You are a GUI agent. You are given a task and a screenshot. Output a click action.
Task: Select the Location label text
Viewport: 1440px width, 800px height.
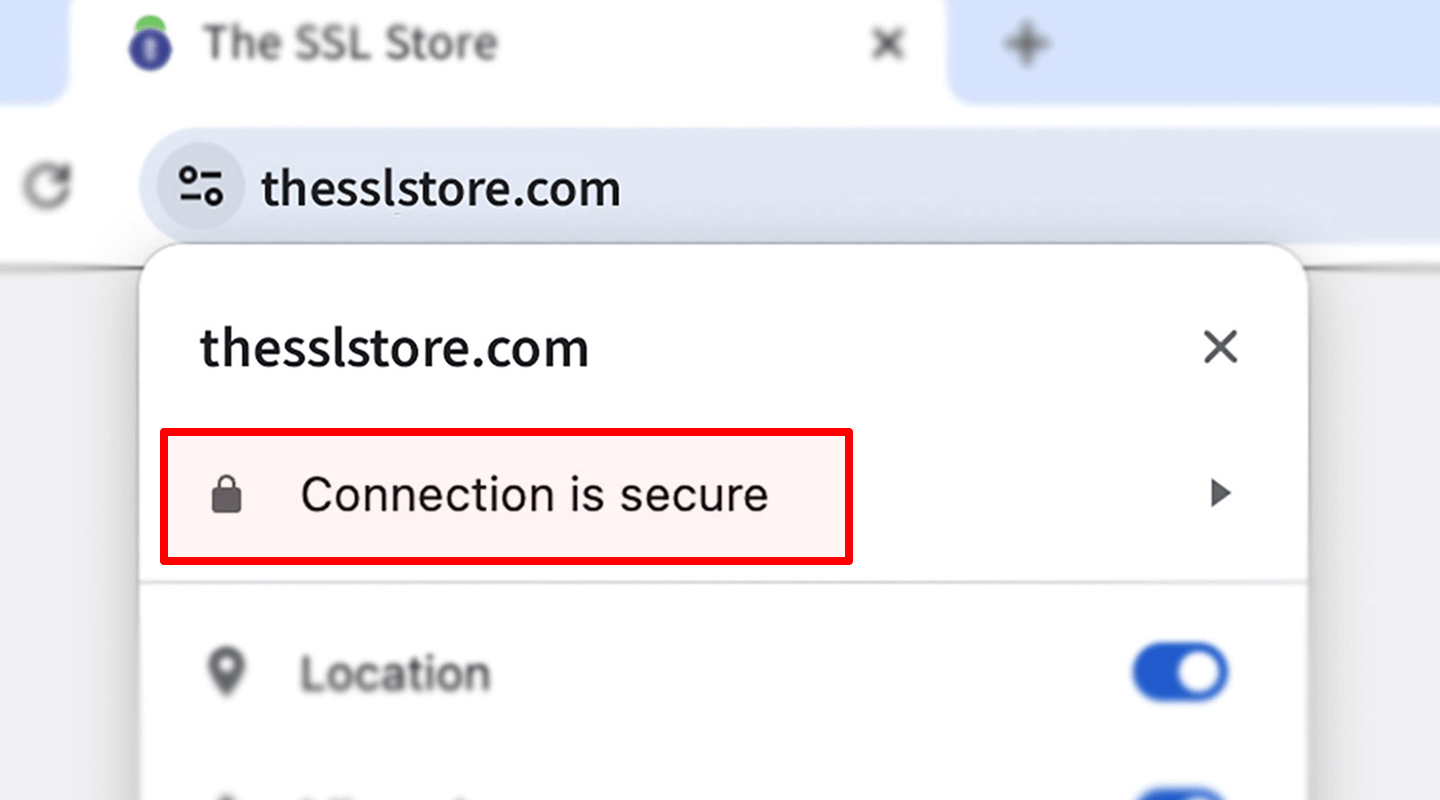[396, 672]
